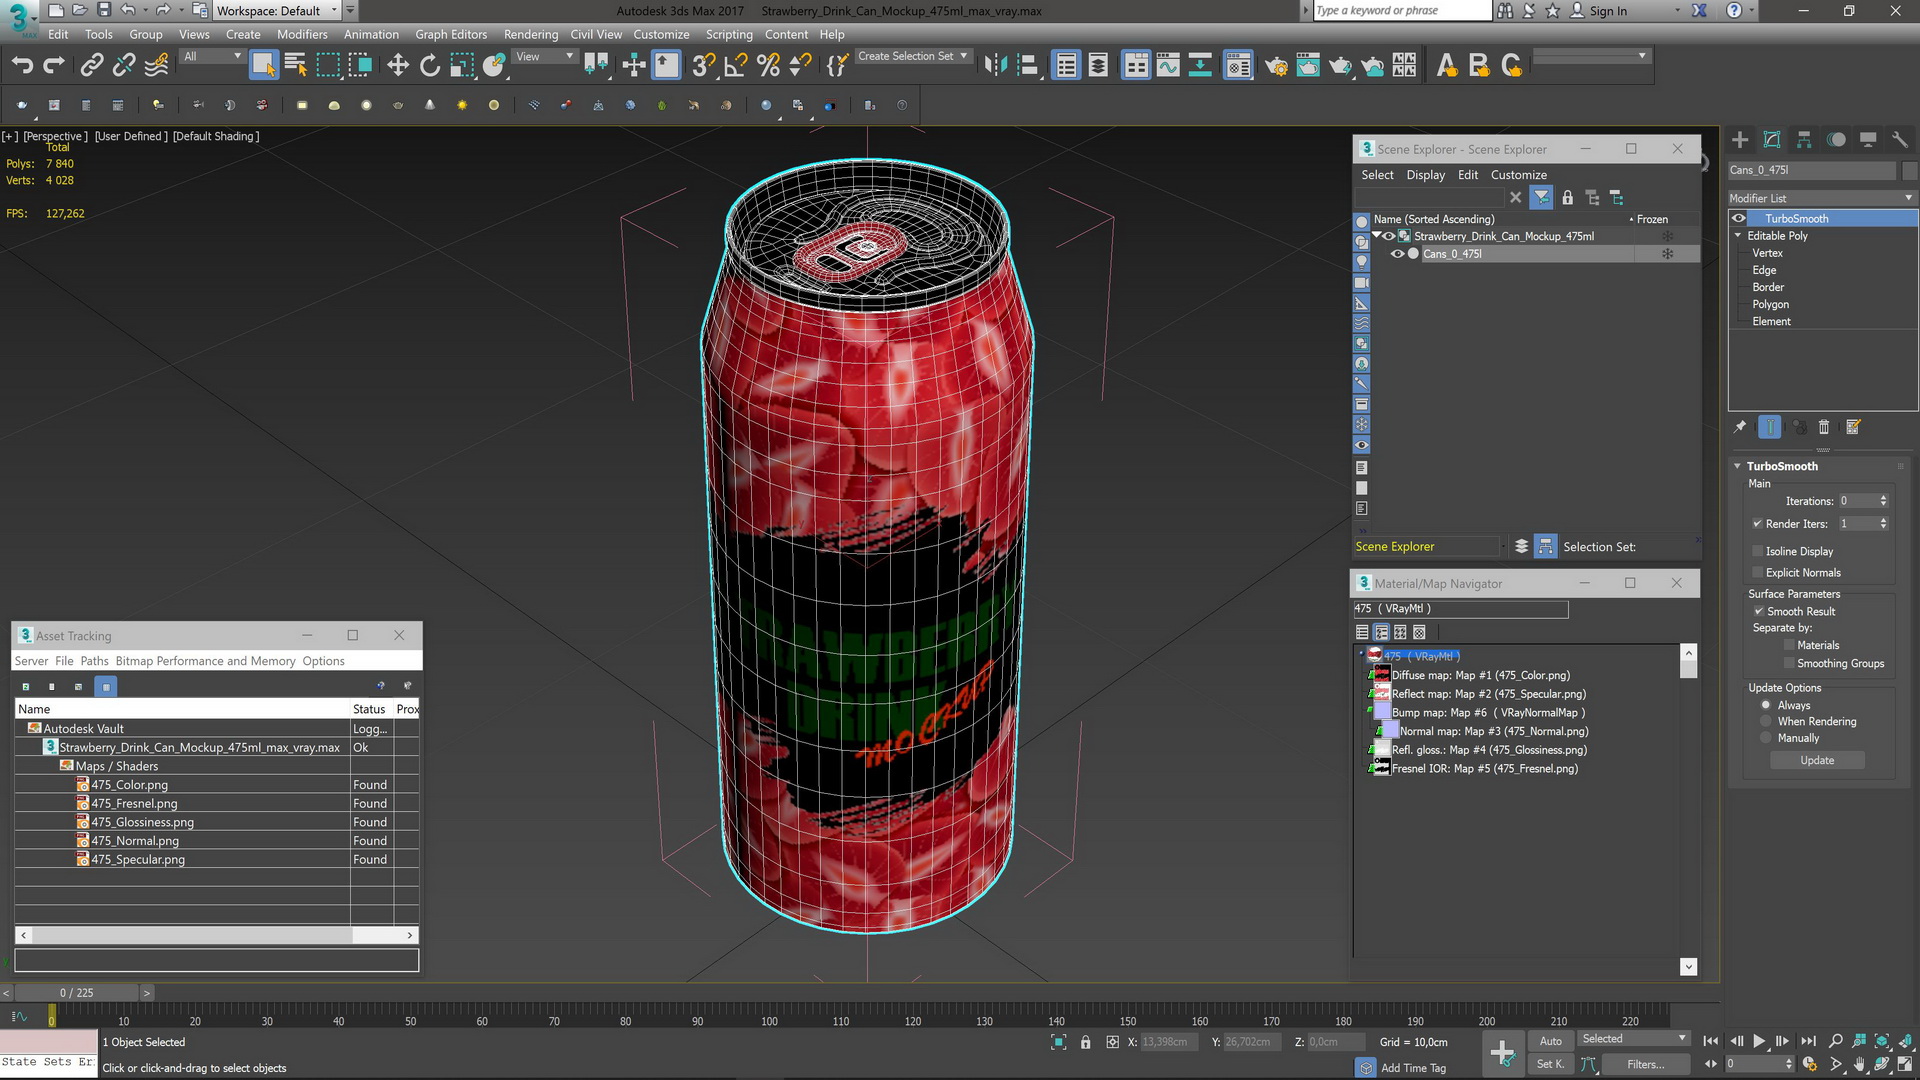
Task: Open the View reference coordinate dropdown
Action: click(544, 57)
